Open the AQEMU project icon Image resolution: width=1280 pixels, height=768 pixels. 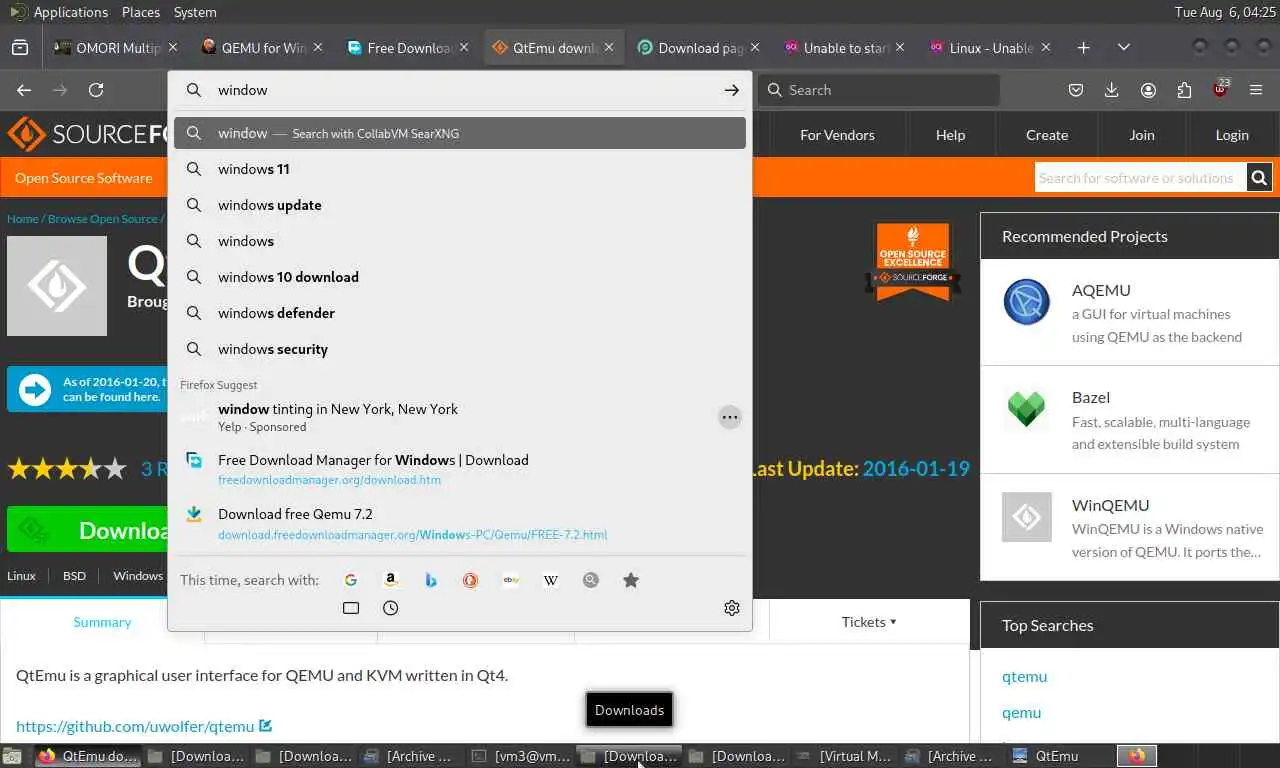[1027, 302]
